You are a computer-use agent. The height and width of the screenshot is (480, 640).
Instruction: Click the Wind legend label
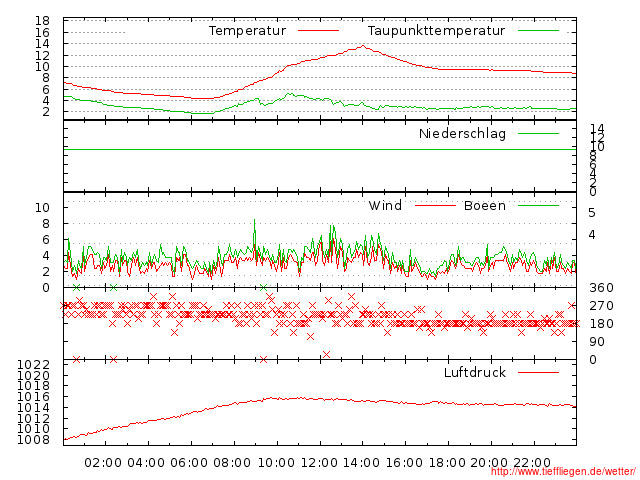pos(385,205)
